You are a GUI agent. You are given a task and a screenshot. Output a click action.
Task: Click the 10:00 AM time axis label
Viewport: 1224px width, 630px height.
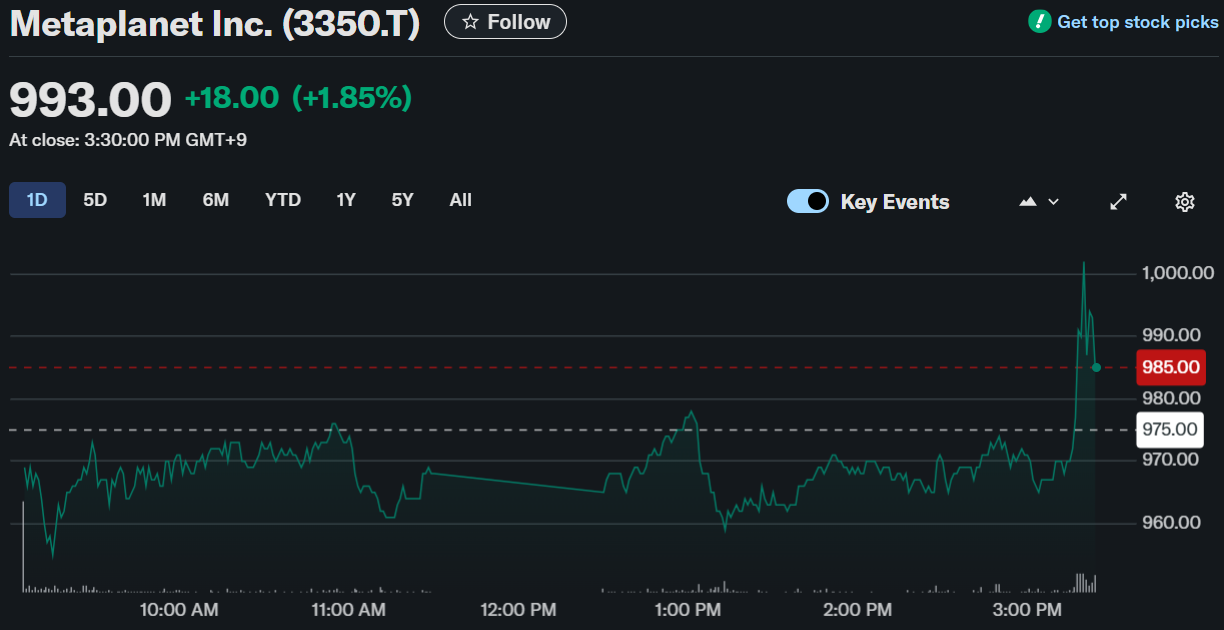179,609
